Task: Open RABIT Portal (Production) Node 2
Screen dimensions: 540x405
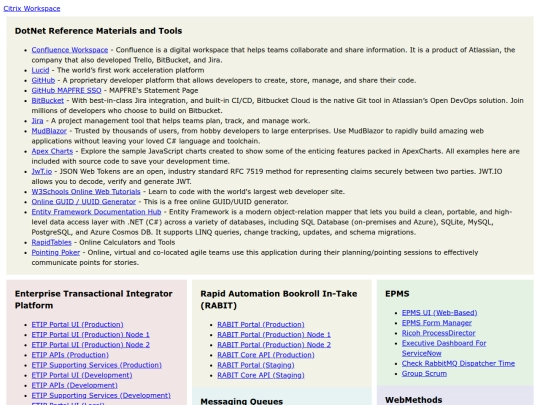Action: pos(274,345)
